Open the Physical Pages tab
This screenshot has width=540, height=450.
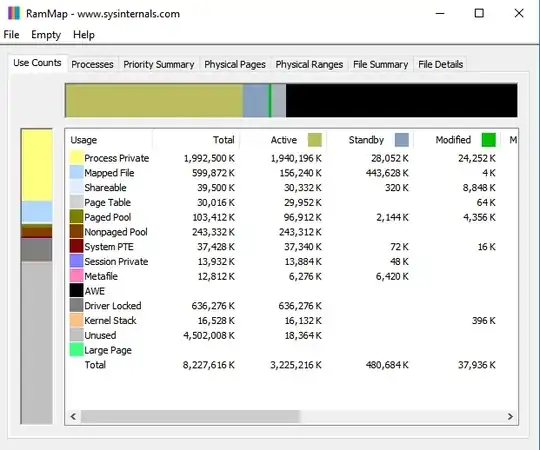click(235, 64)
